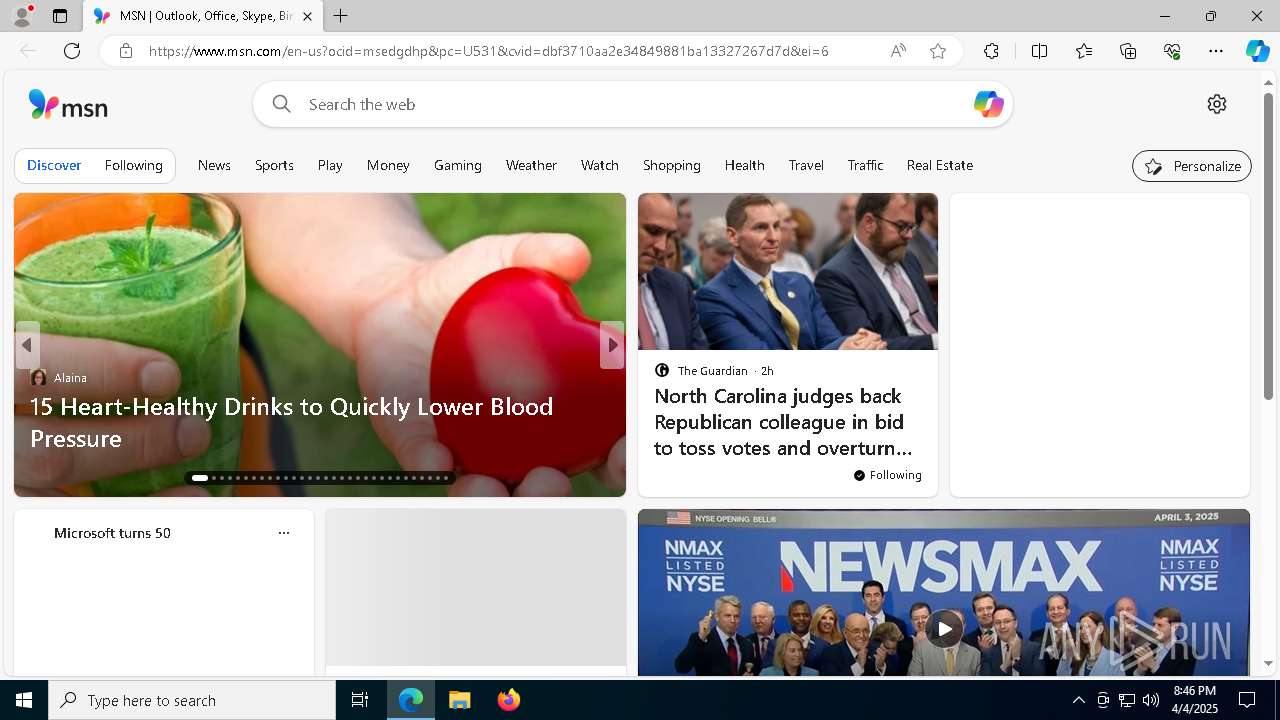The width and height of the screenshot is (1280, 720).
Task: Turn on Read aloud in address bar
Action: tap(898, 51)
